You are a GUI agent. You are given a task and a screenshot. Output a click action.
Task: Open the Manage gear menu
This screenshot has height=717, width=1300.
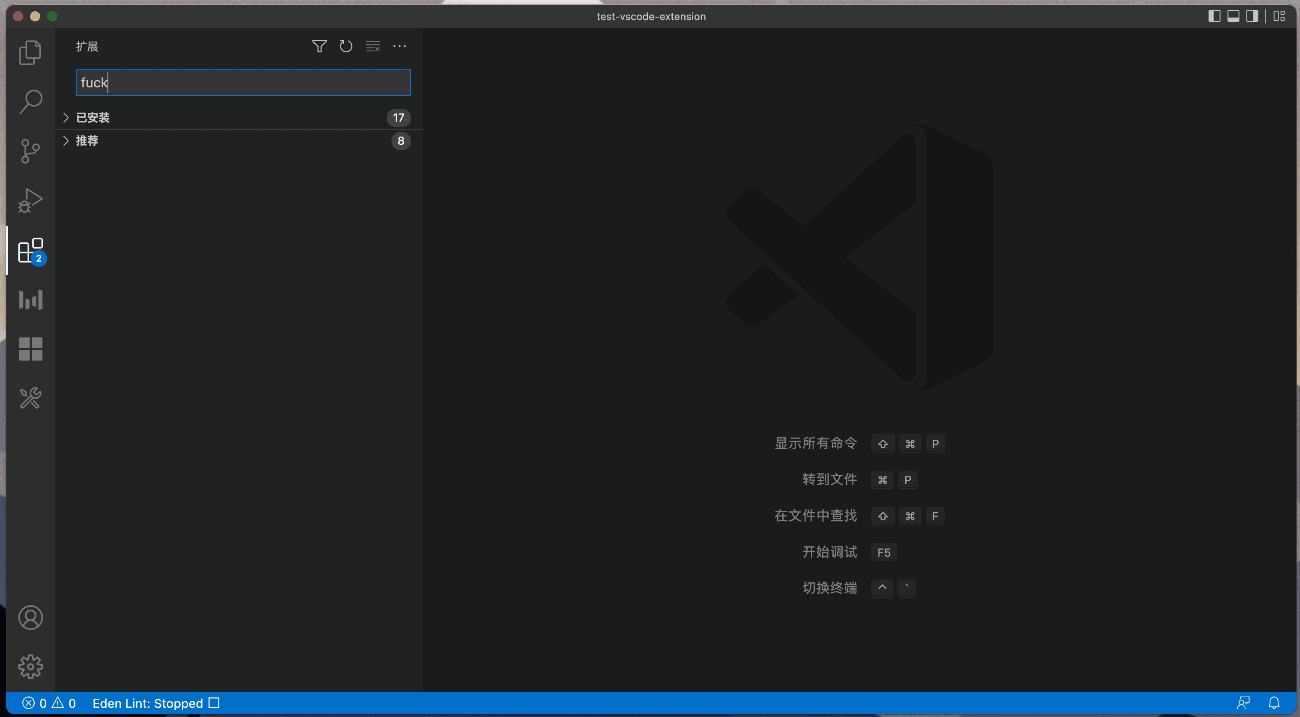click(31, 666)
